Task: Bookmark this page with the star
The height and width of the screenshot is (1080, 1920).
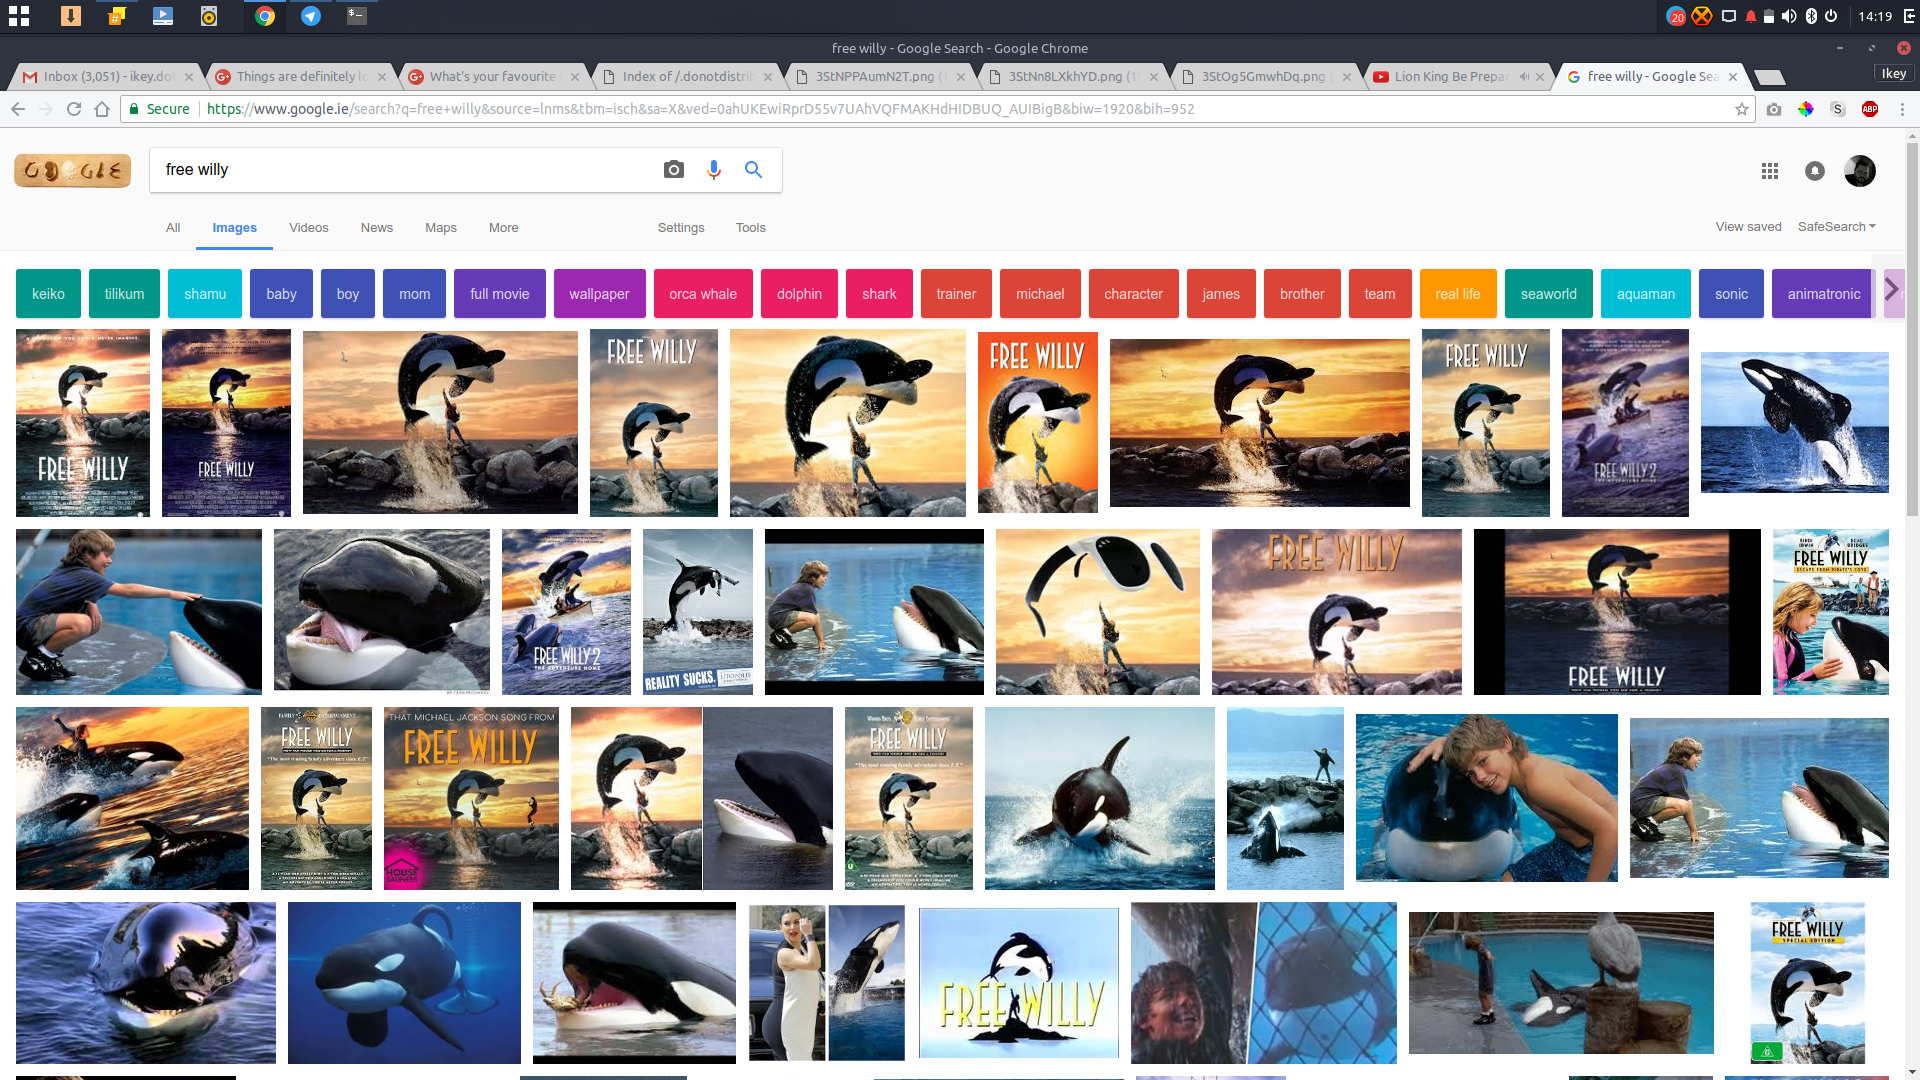Action: [1742, 109]
